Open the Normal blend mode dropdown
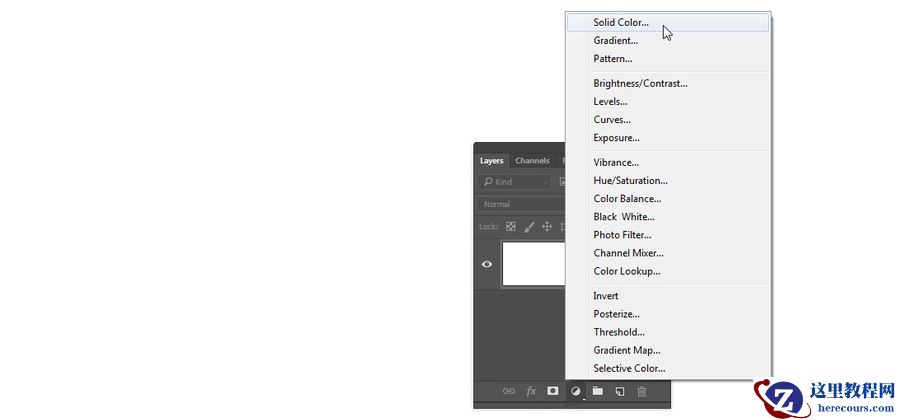This screenshot has width=900, height=420. [x=520, y=204]
